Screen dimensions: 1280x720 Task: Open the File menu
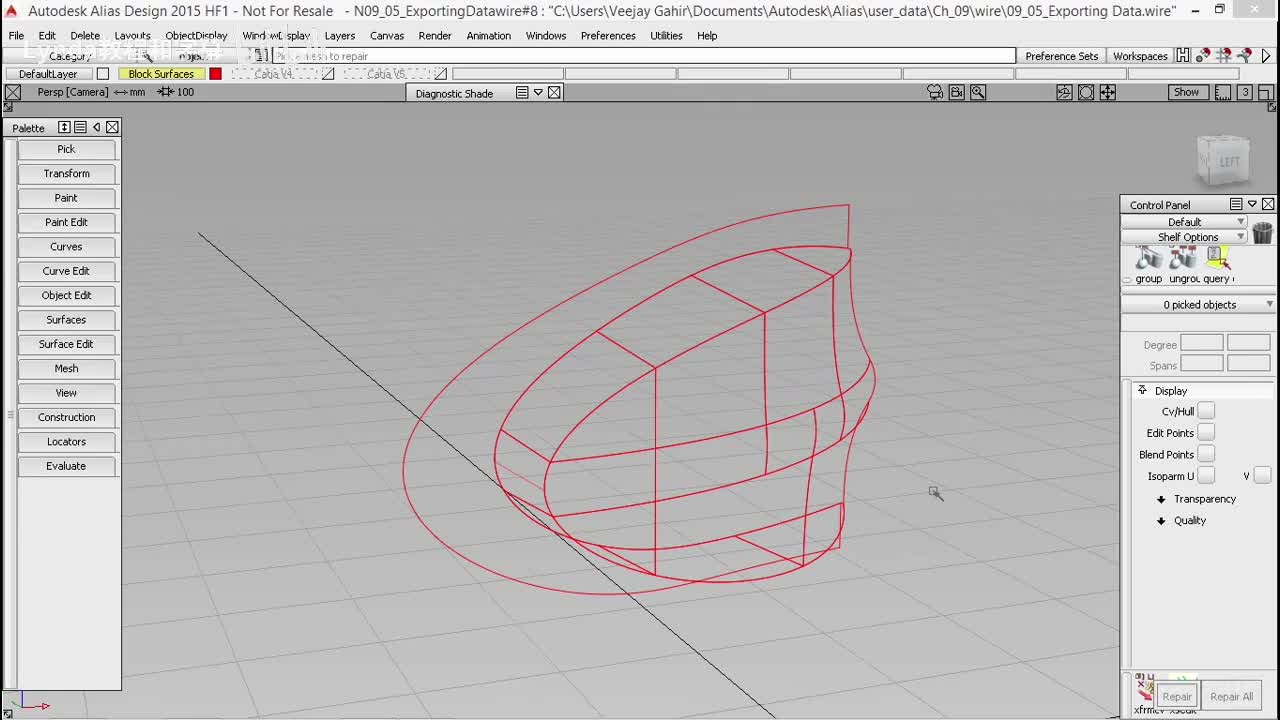(x=16, y=35)
